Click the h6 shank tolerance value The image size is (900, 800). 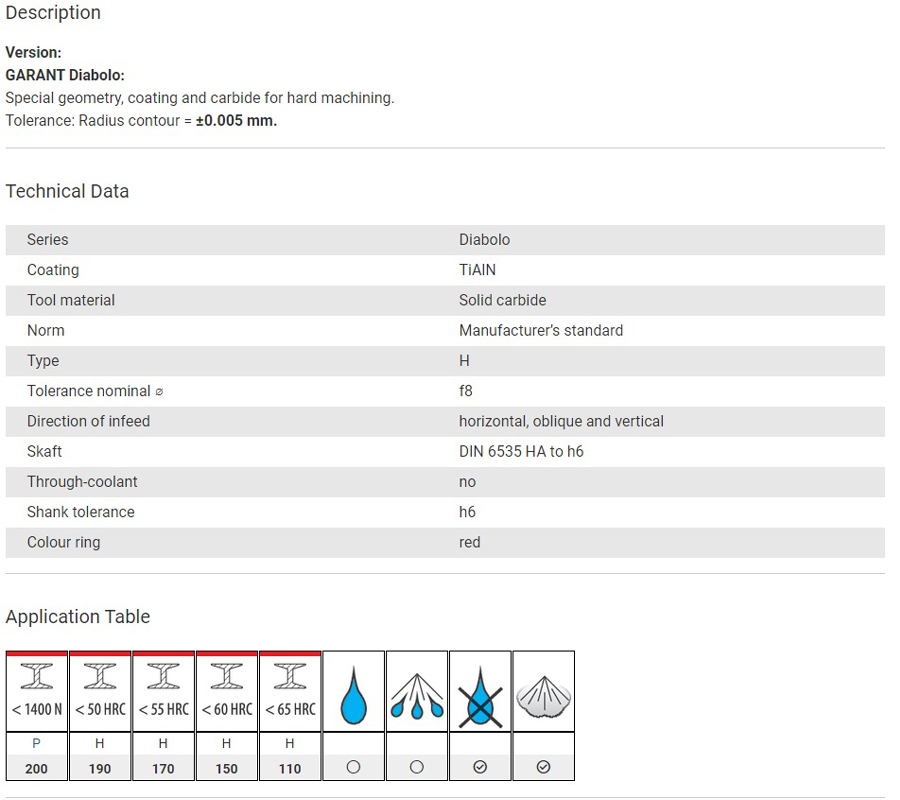(x=467, y=512)
